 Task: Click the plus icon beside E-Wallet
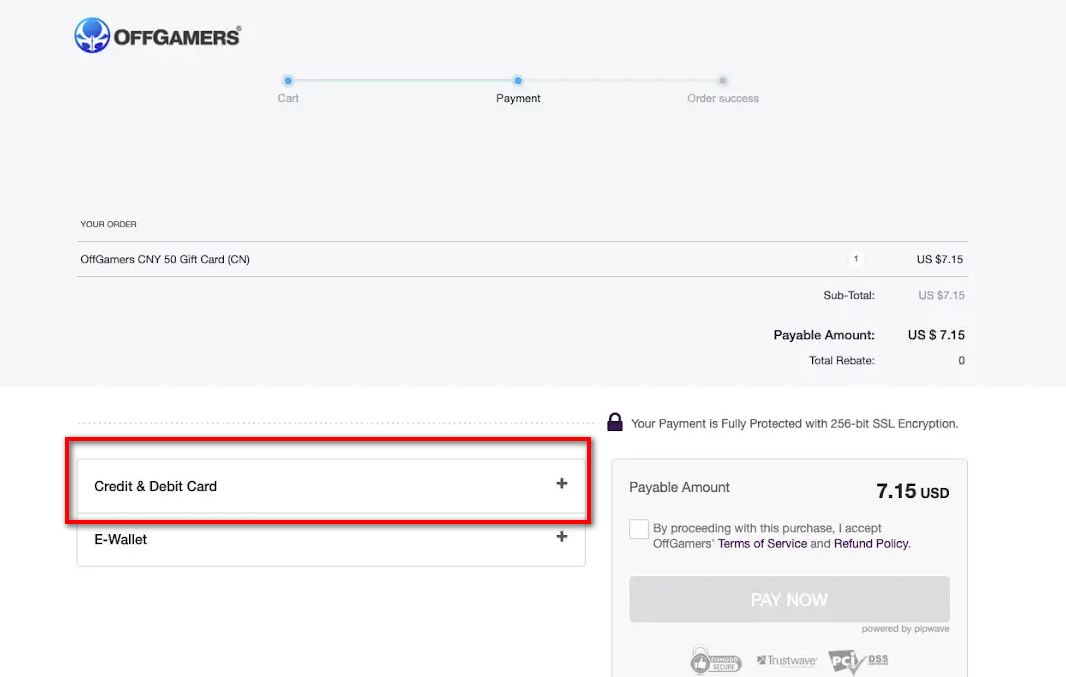(562, 537)
